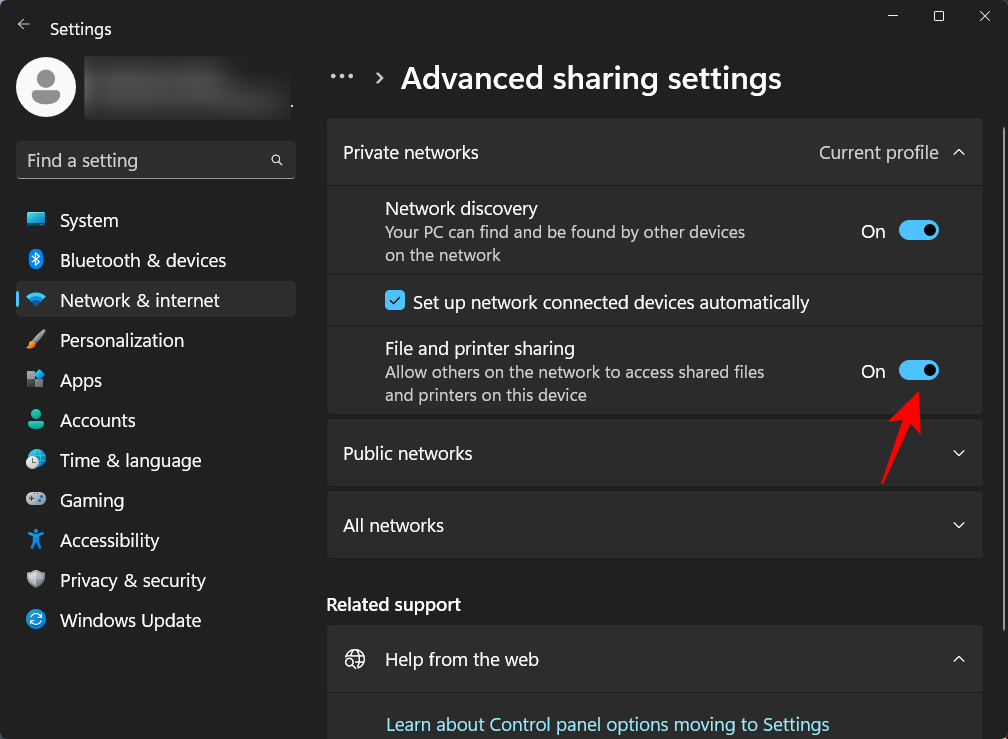Open the Control panel options article link
This screenshot has width=1008, height=739.
click(607, 724)
